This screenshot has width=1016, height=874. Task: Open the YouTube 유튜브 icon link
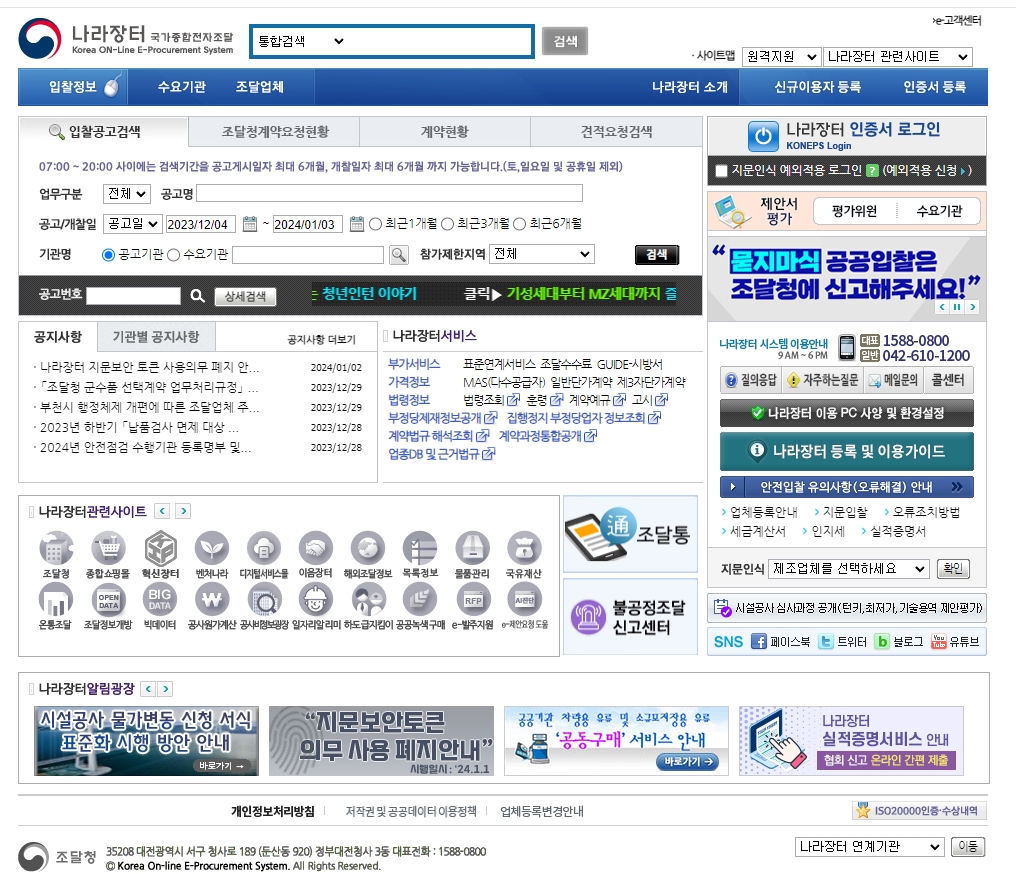coord(938,641)
